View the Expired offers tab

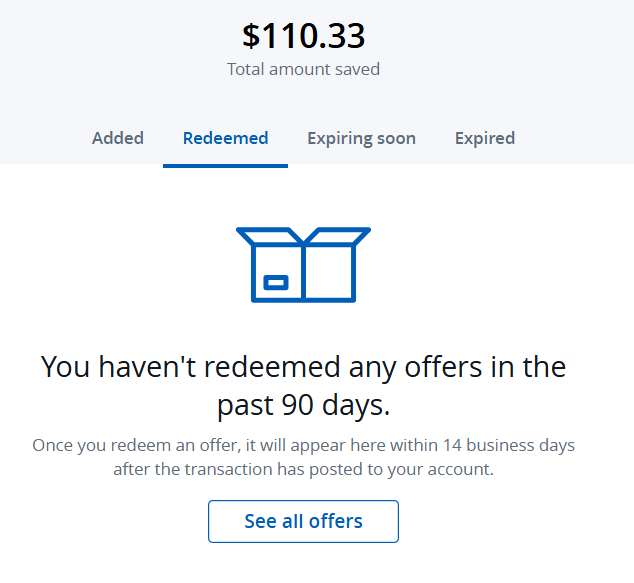[x=485, y=138]
